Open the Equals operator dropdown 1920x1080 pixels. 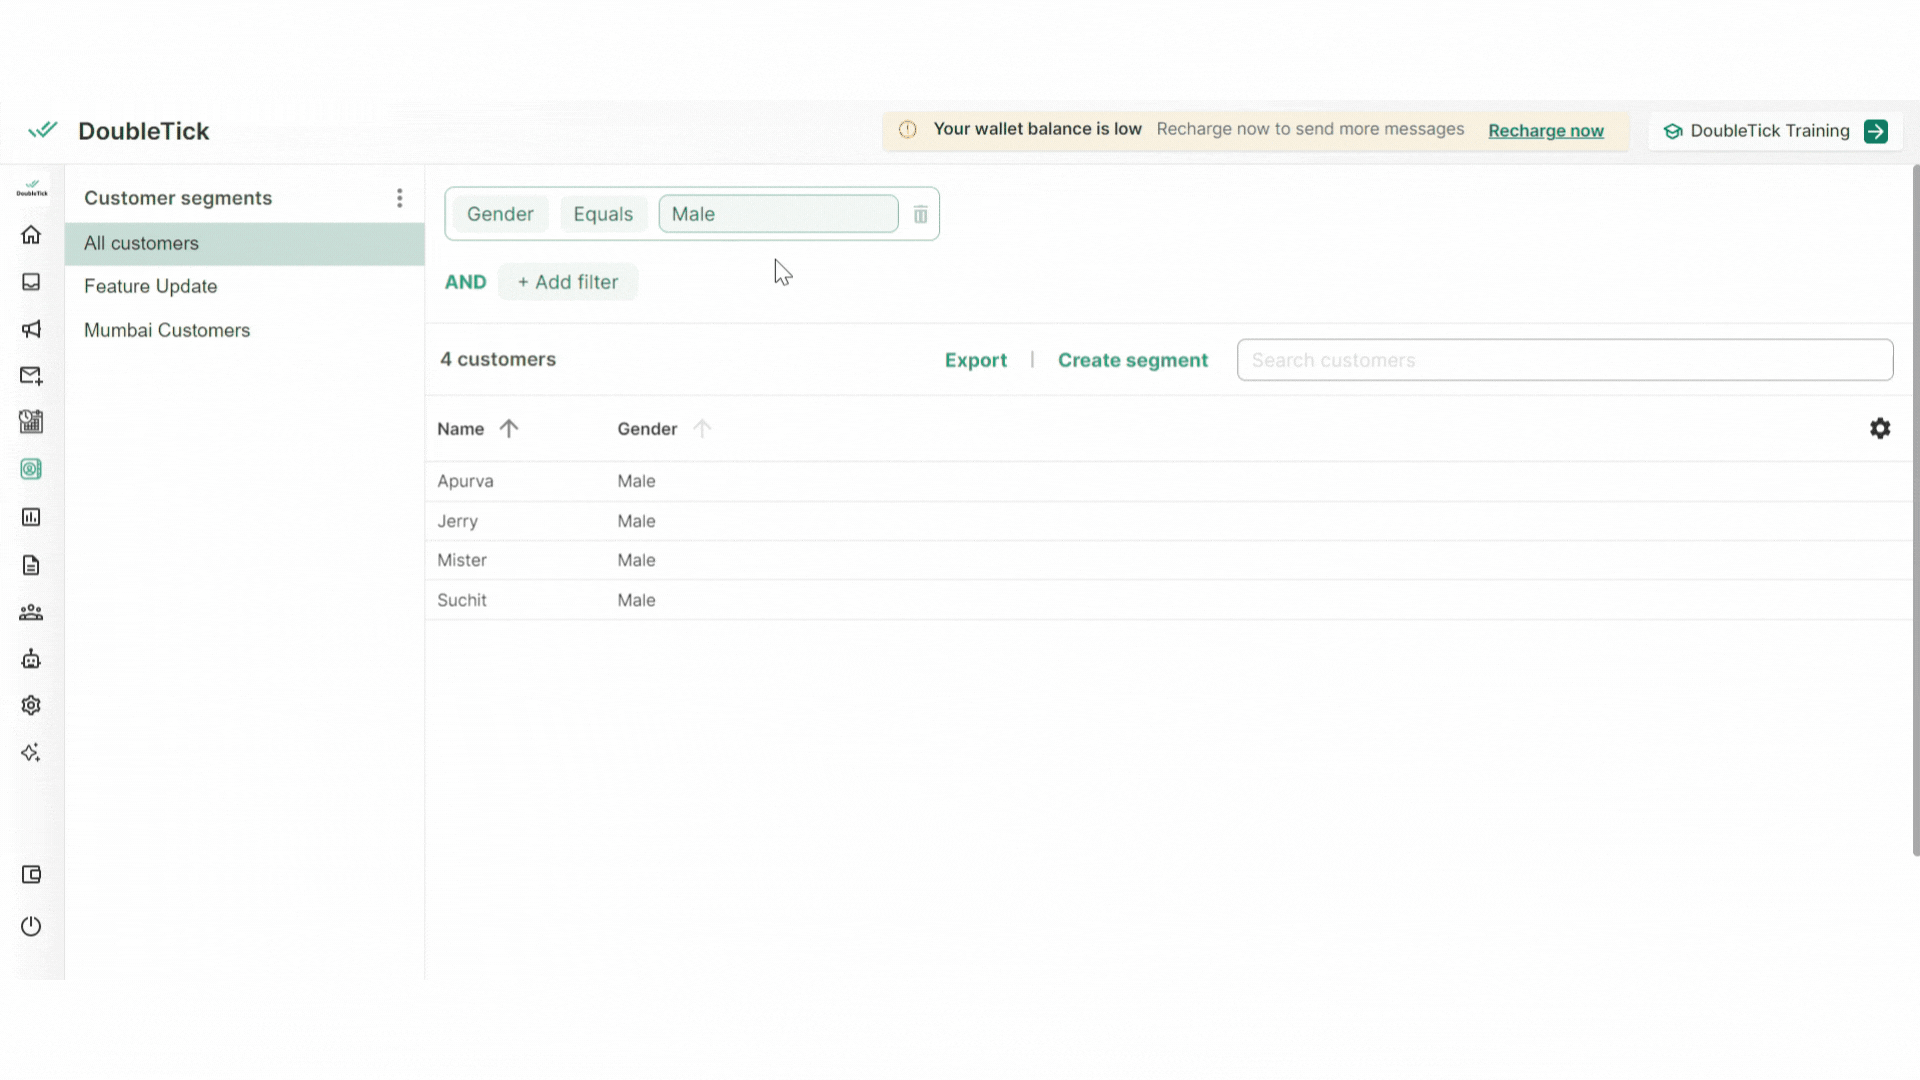[603, 214]
